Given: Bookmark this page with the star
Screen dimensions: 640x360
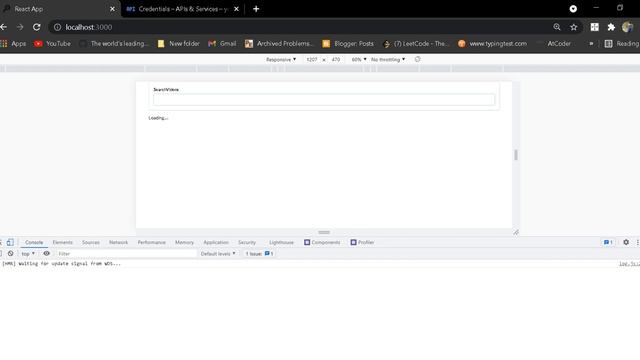Looking at the screenshot, I should (573, 27).
